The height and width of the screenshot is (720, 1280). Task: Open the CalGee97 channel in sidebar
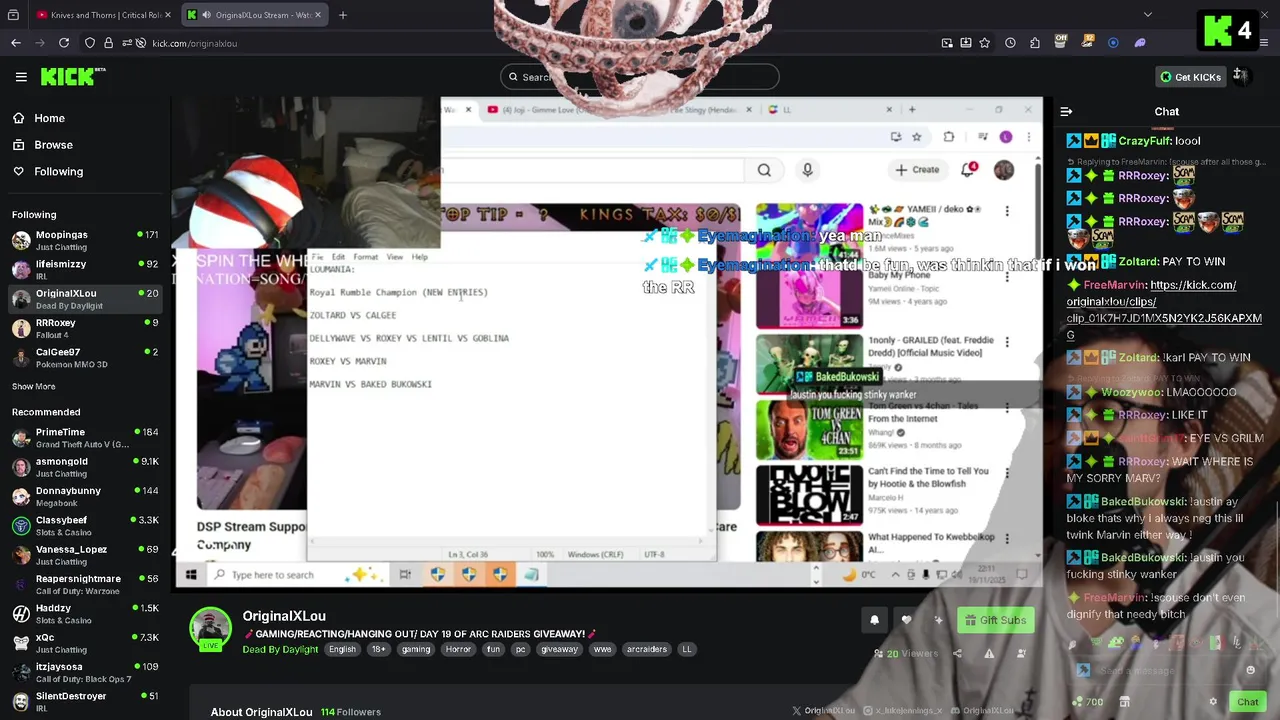(85, 357)
